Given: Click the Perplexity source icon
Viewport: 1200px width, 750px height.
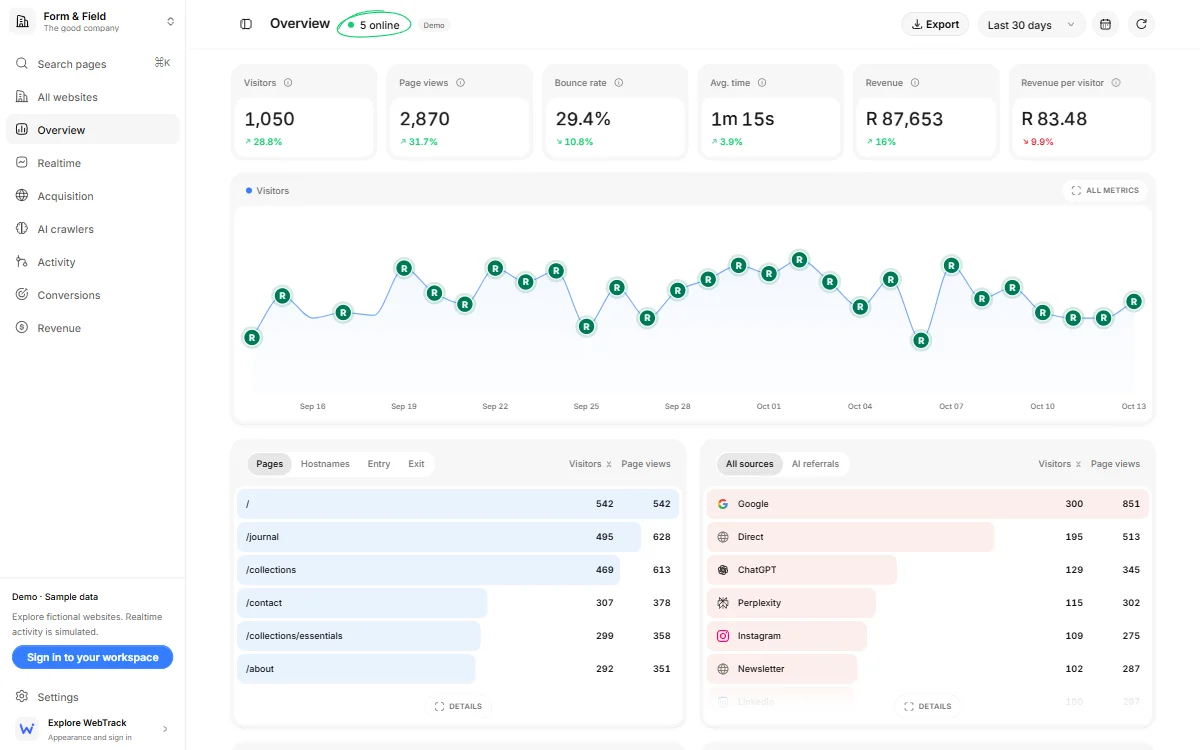Looking at the screenshot, I should (x=723, y=603).
